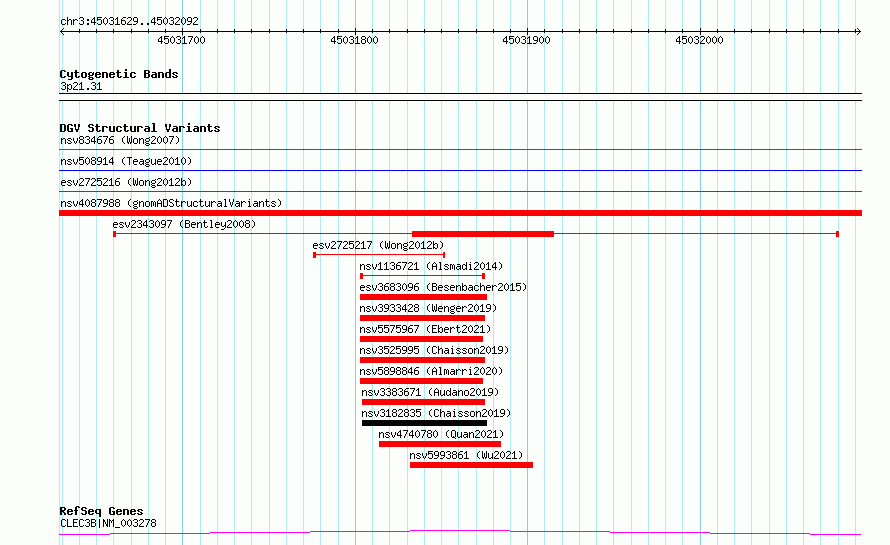This screenshot has height=545, width=890.
Task: Select the RefSeq Genes track title
Action: (101, 511)
